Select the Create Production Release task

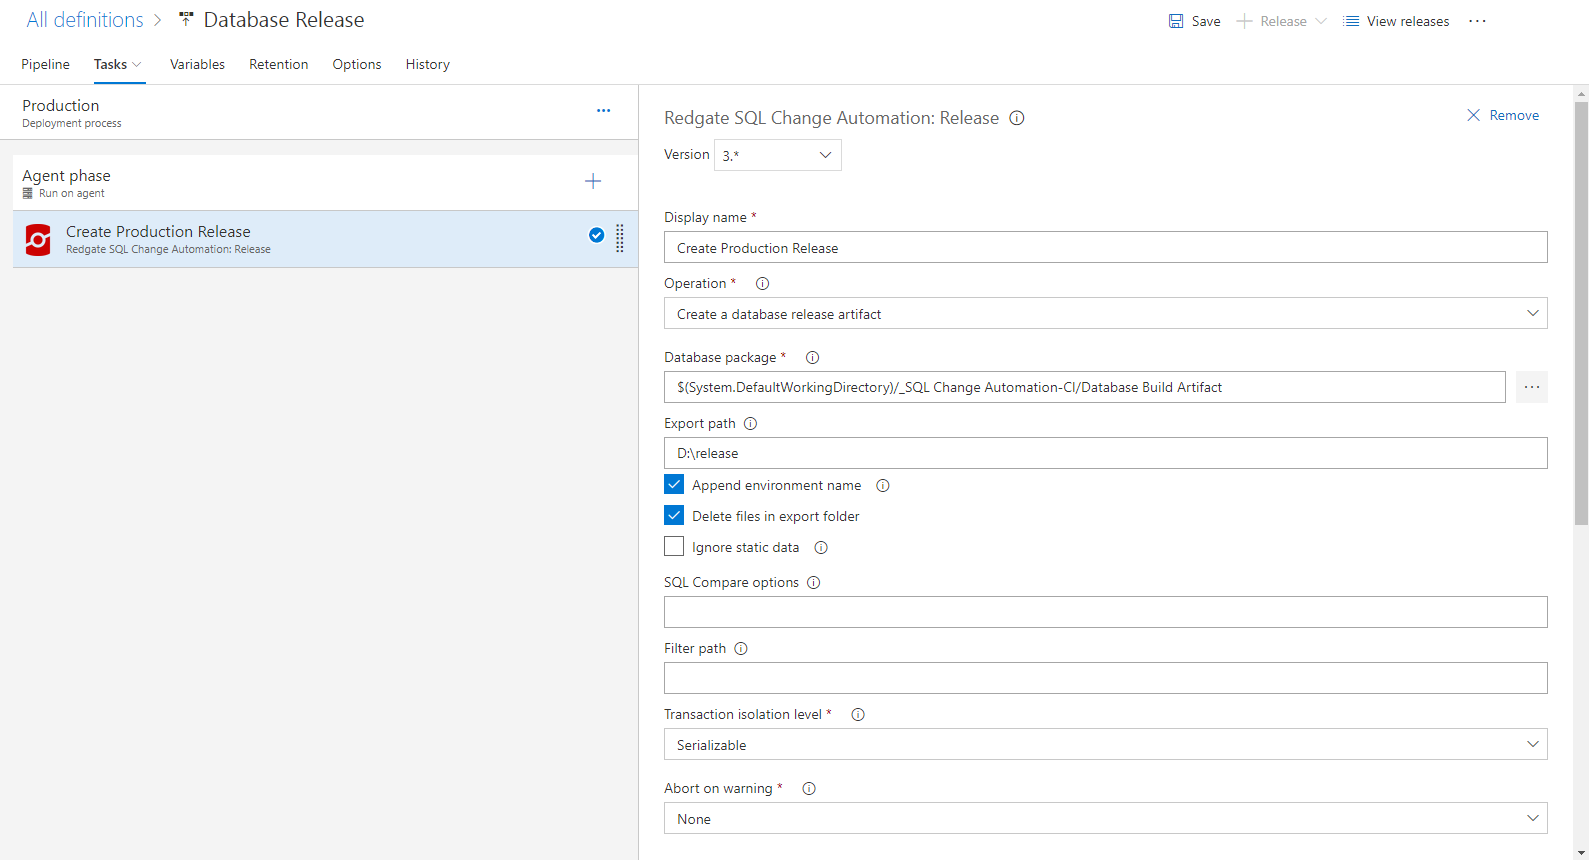click(325, 239)
